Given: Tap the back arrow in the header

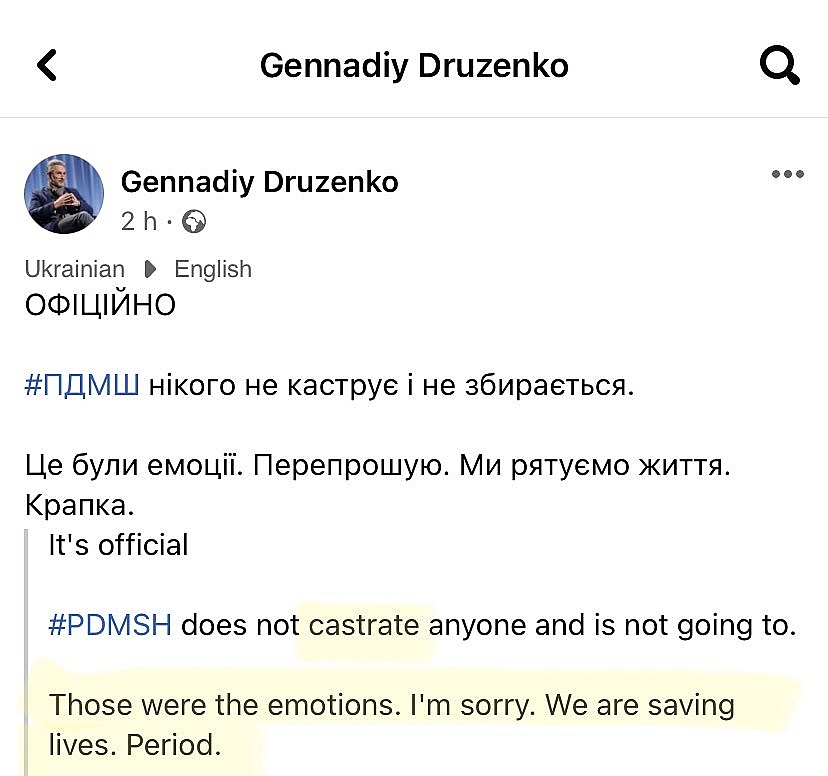Looking at the screenshot, I should click(47, 66).
